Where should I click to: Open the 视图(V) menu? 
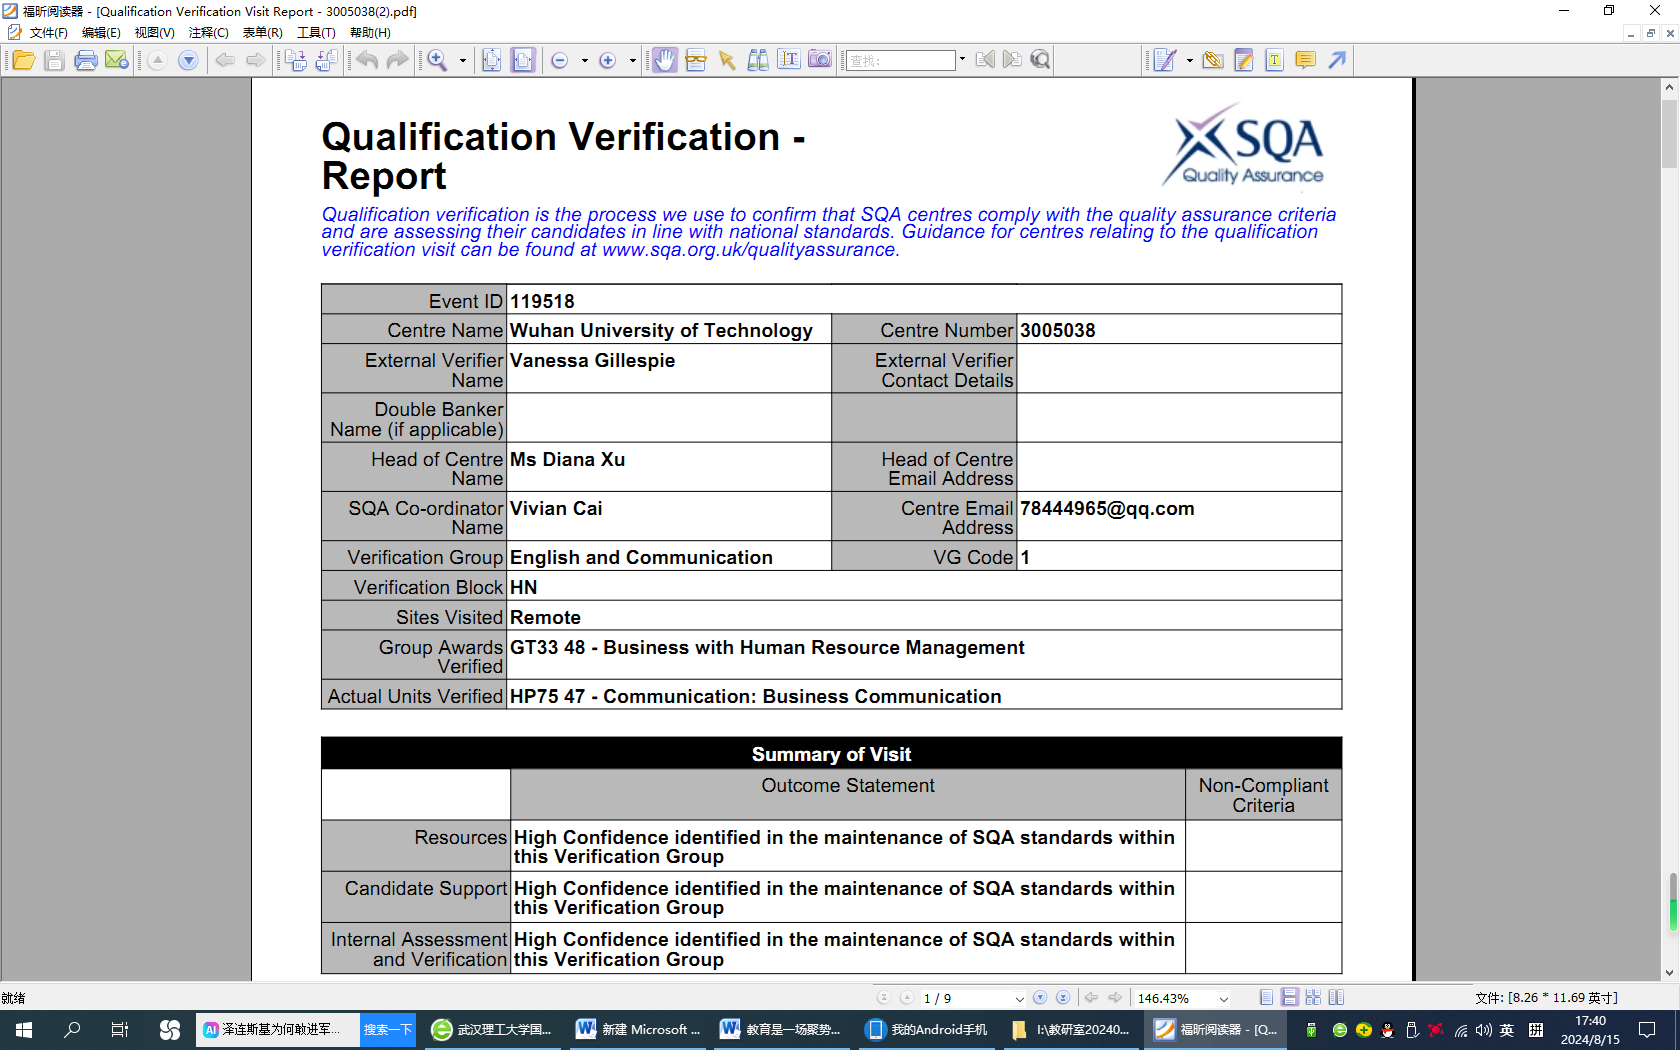(x=154, y=33)
